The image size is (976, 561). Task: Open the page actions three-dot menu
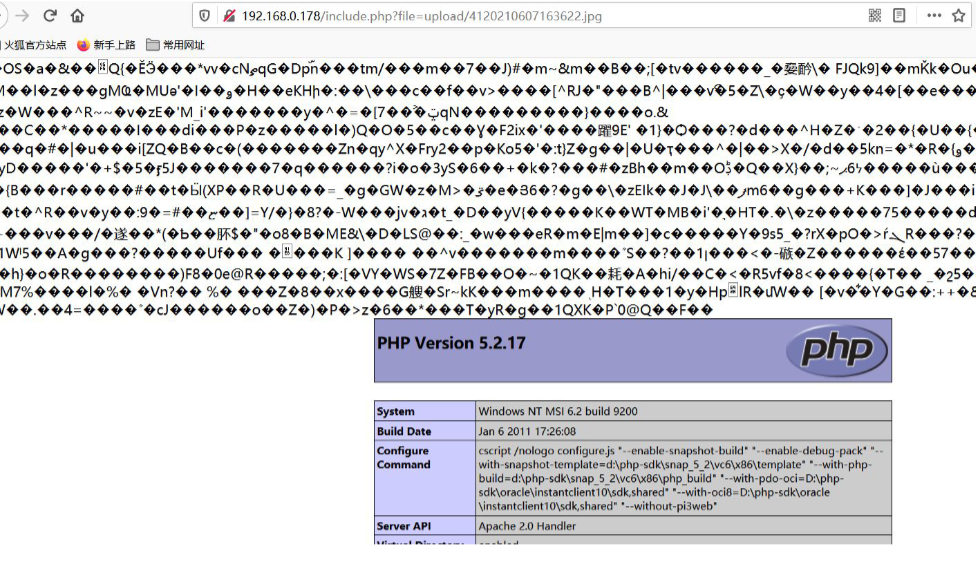pyautogui.click(x=934, y=16)
